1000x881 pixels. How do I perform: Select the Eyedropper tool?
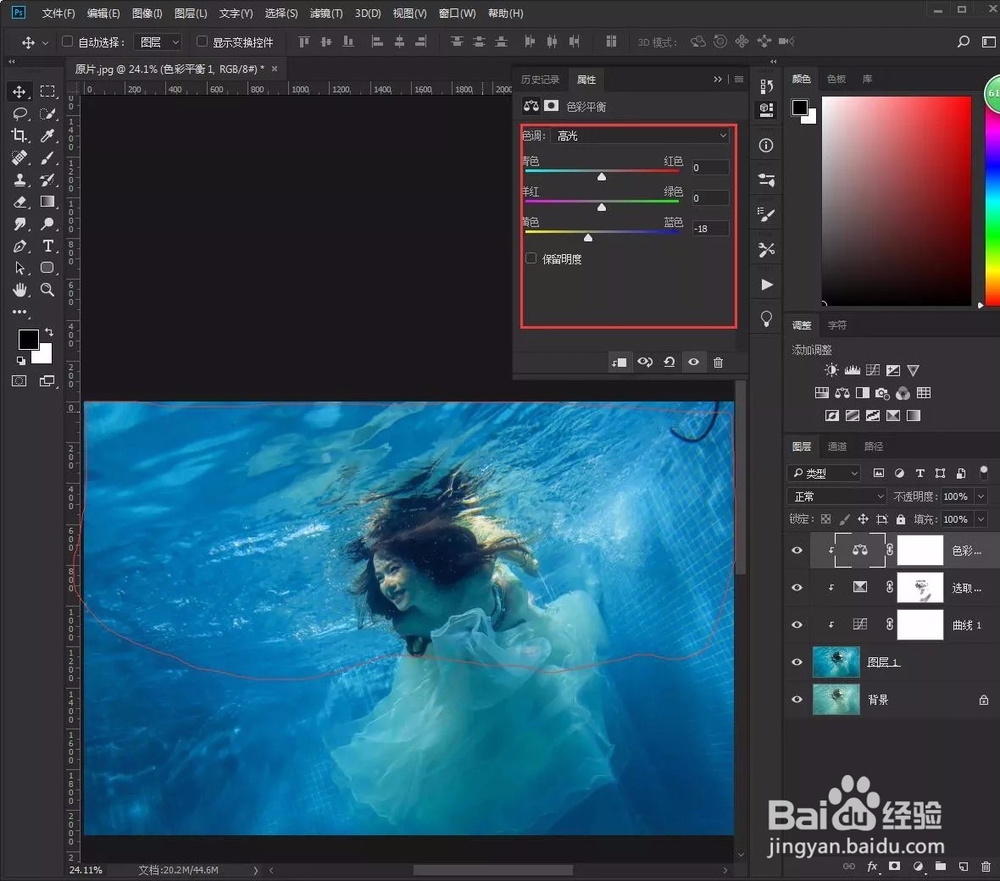47,135
